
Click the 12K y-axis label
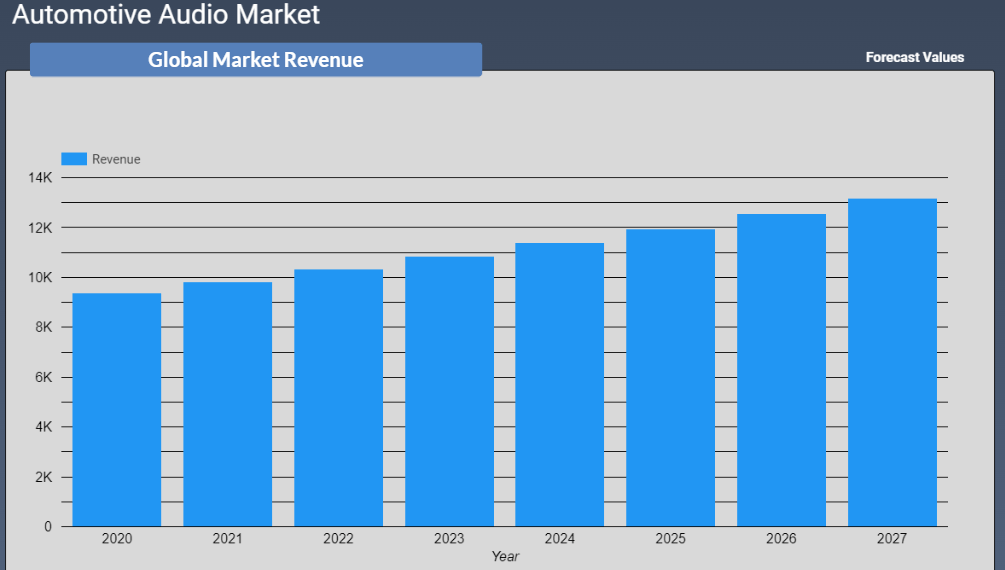pyautogui.click(x=40, y=228)
